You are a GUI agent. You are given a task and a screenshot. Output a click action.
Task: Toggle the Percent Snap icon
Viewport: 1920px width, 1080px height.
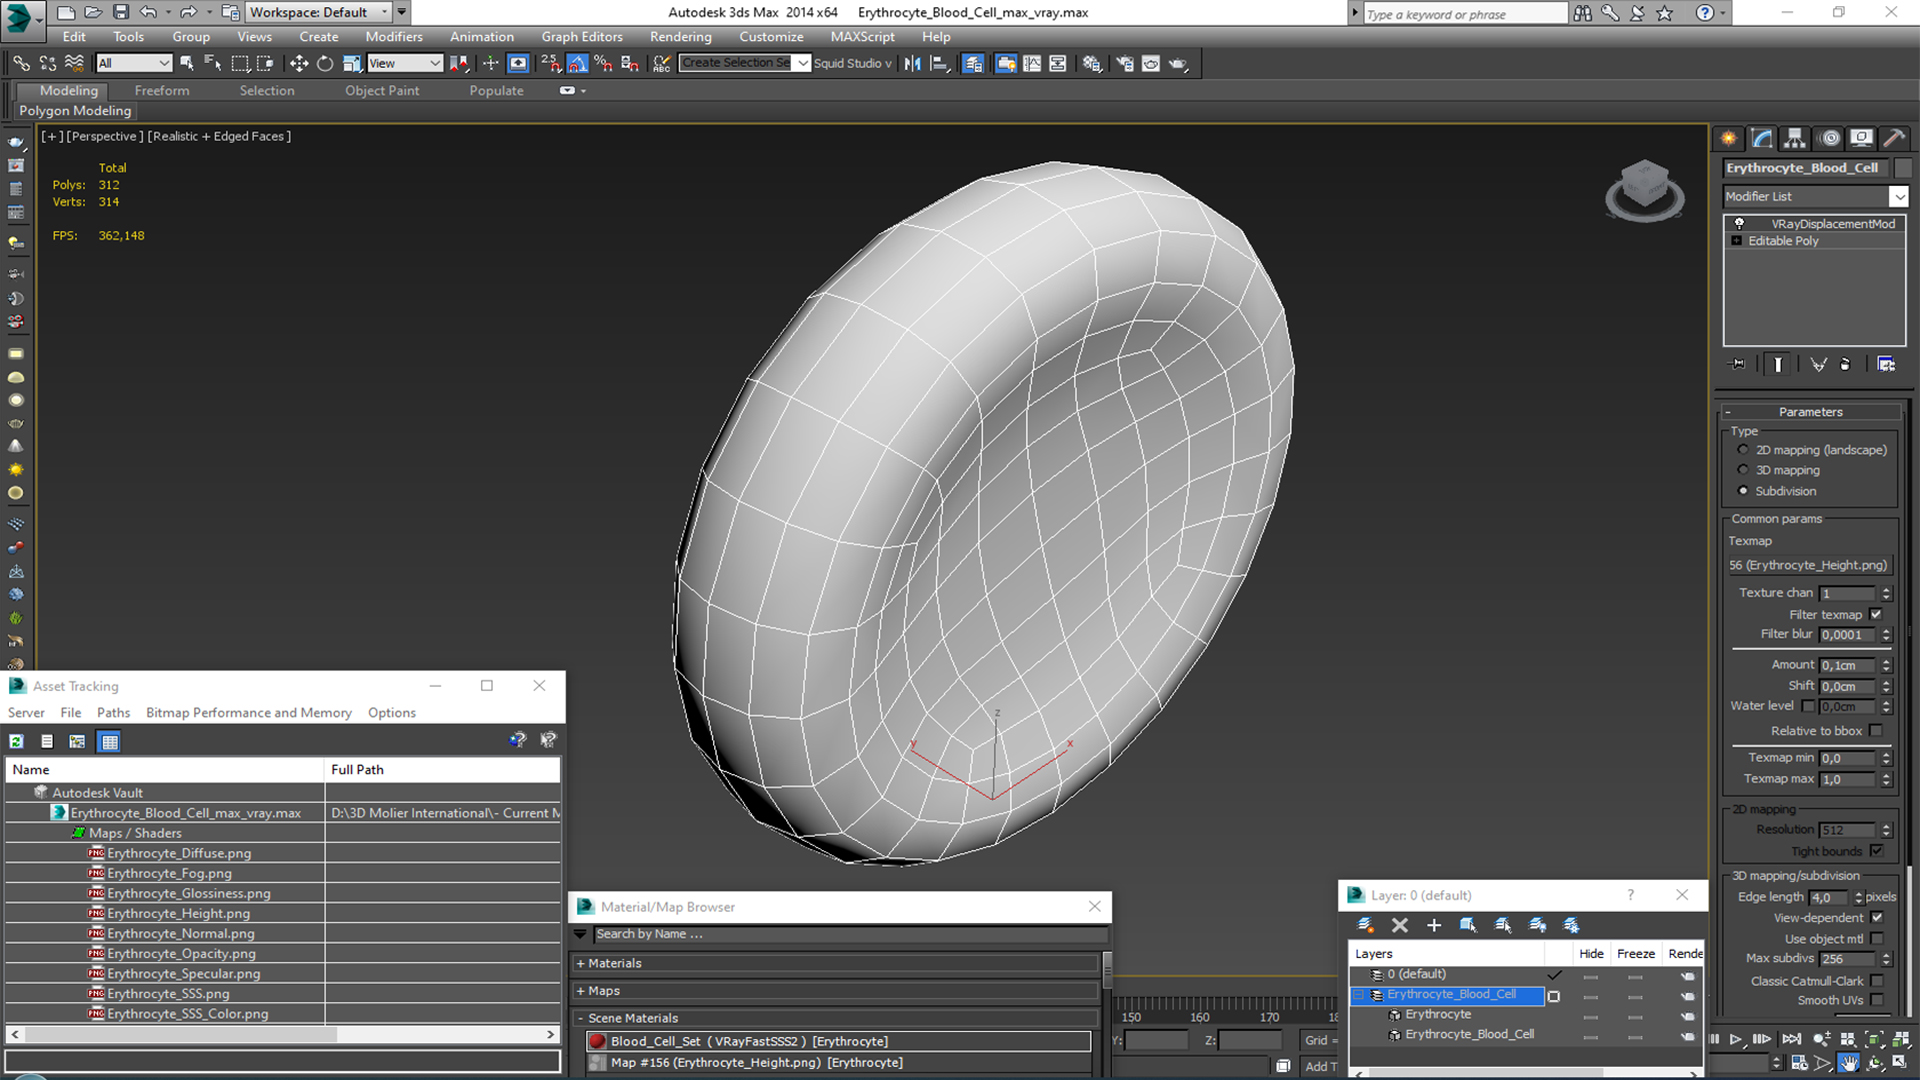pos(603,63)
